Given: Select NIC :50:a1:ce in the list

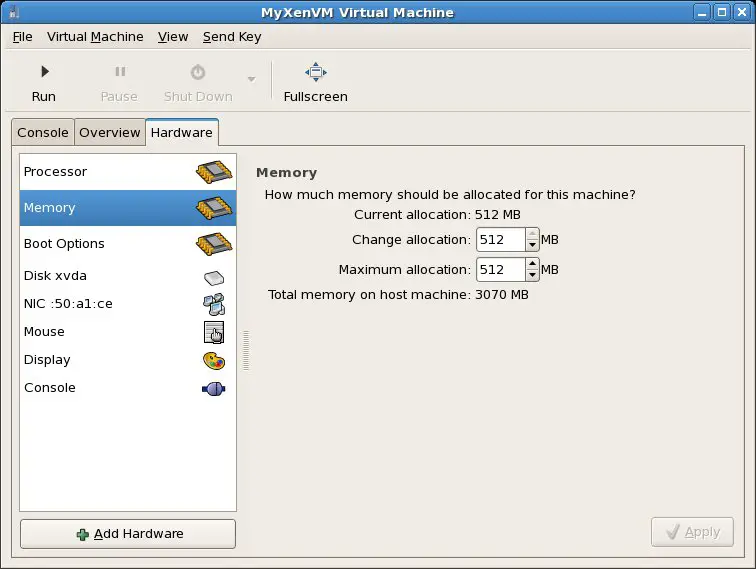Looking at the screenshot, I should (x=128, y=304).
